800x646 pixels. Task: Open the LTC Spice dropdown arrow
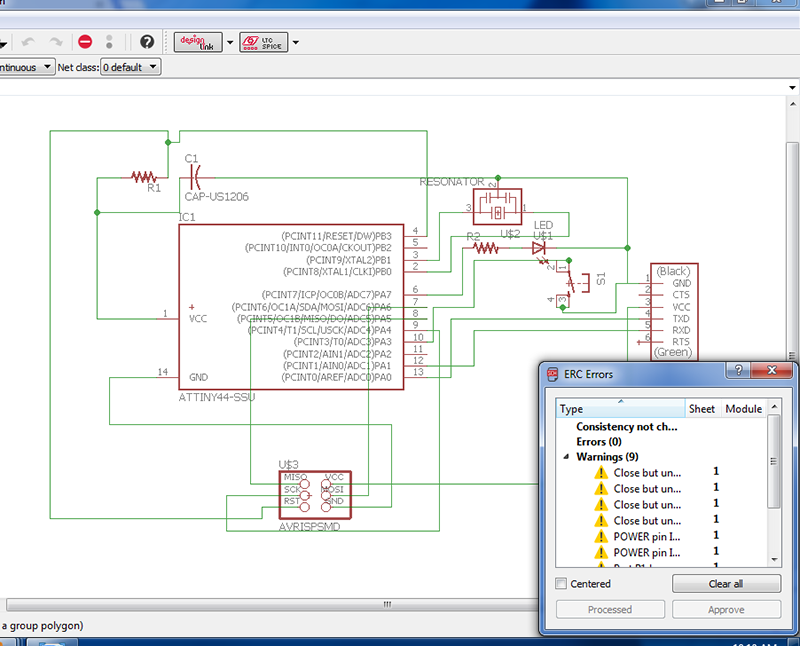(x=295, y=42)
